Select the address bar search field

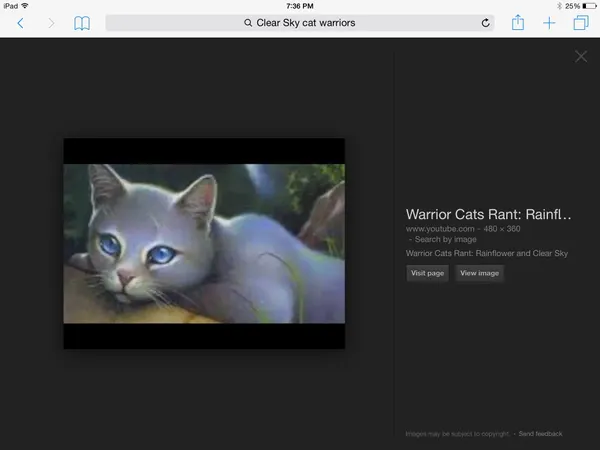tap(300, 23)
